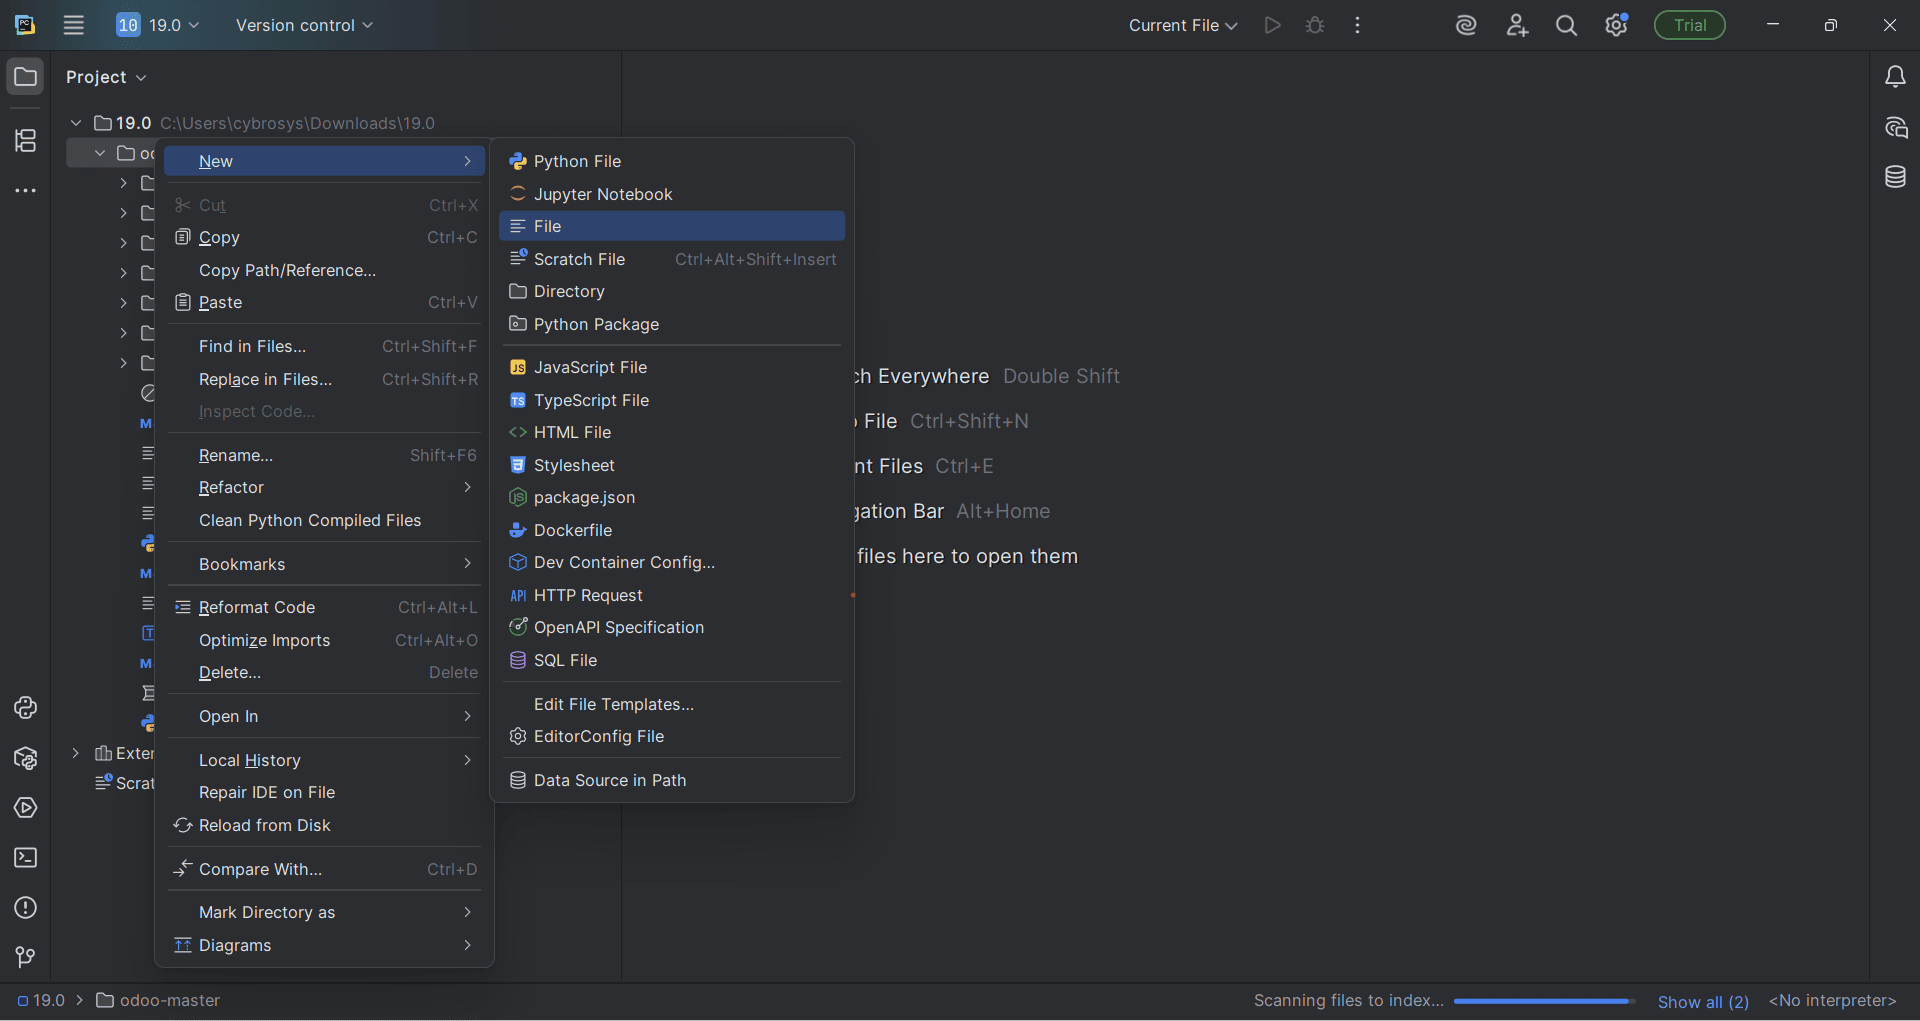Expand the Mark Directory as submenu
1920x1021 pixels.
(324, 912)
